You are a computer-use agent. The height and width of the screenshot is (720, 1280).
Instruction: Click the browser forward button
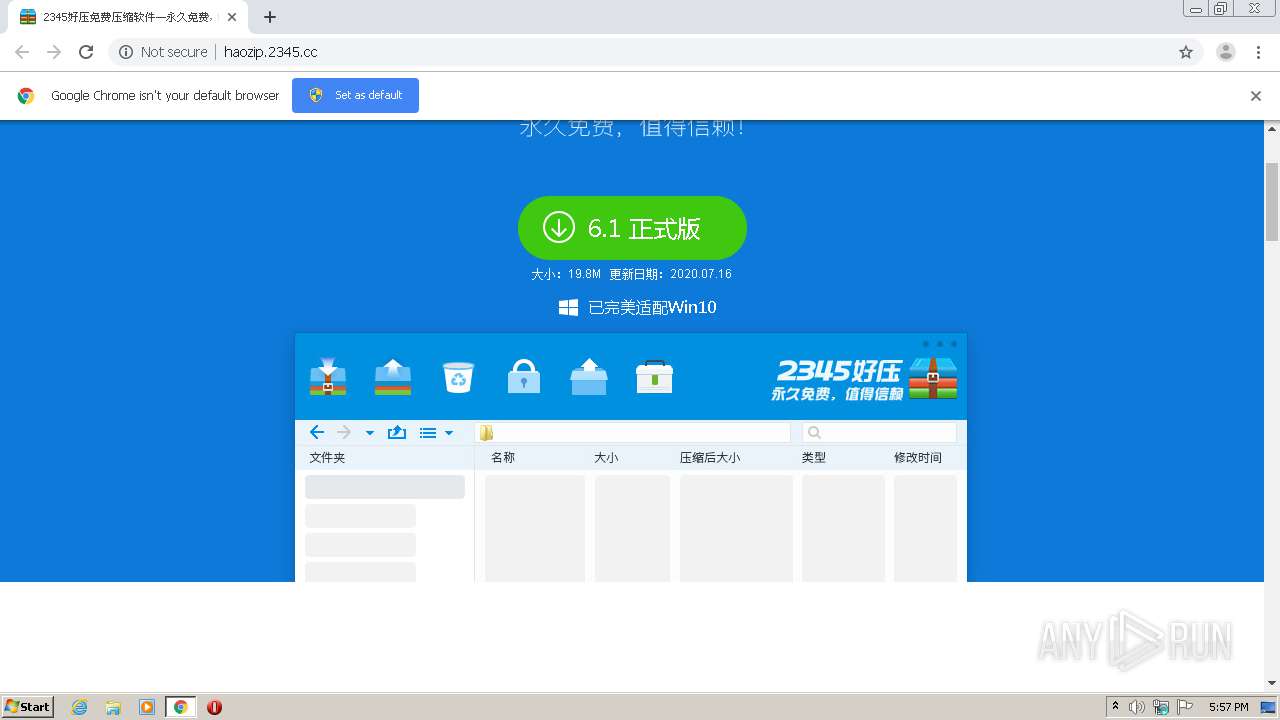point(54,52)
